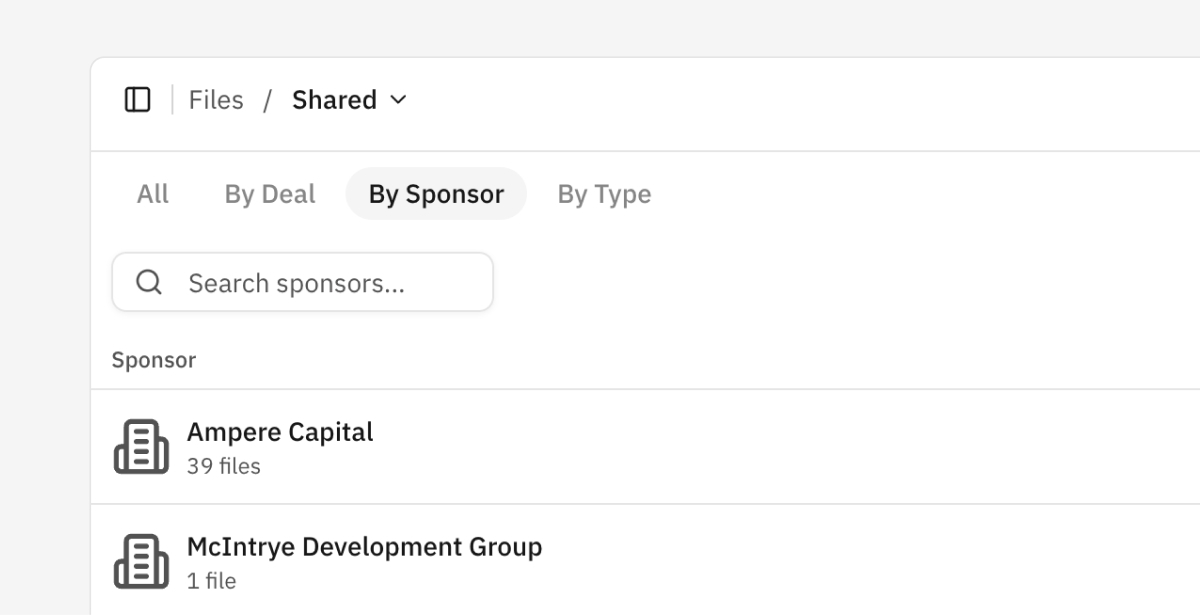Viewport: 1200px width, 615px height.
Task: Click the 39 files count label
Action: pyautogui.click(x=224, y=467)
